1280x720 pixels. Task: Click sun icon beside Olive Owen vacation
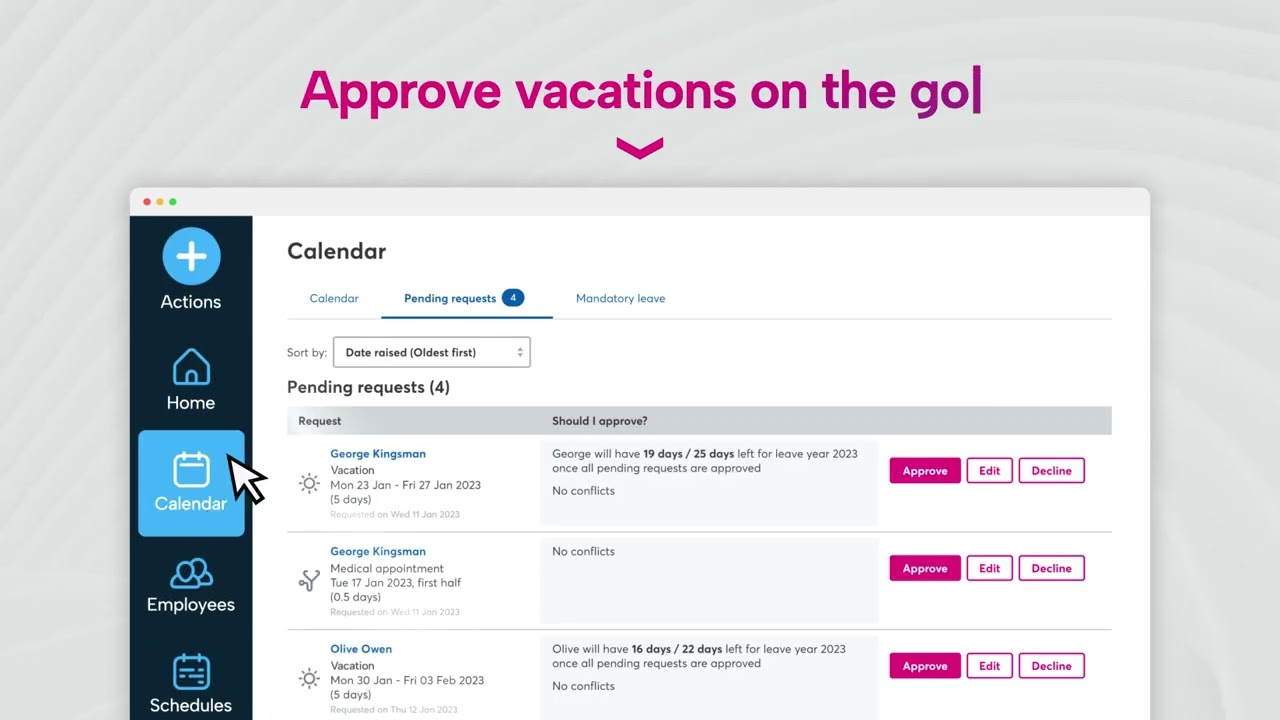click(310, 679)
